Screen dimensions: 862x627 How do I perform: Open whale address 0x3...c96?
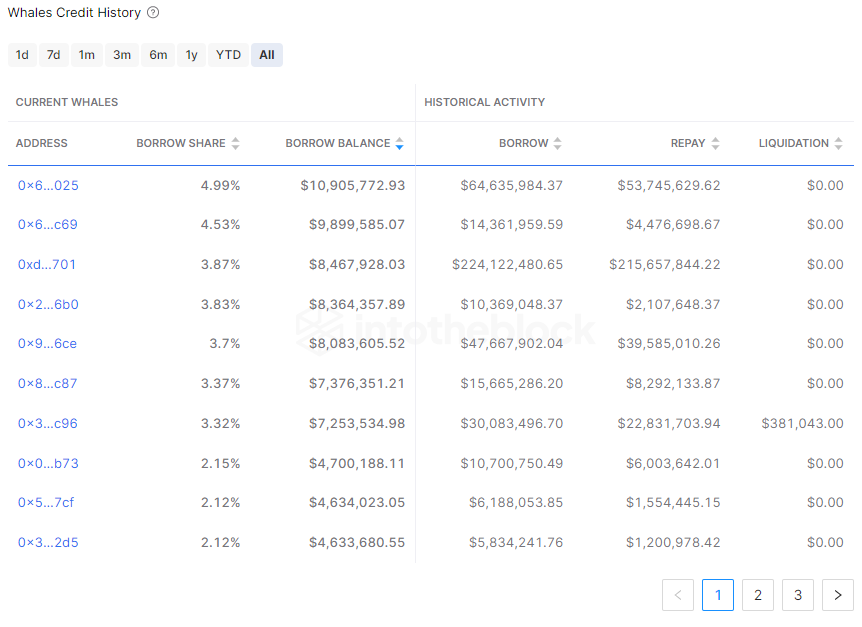click(x=47, y=423)
